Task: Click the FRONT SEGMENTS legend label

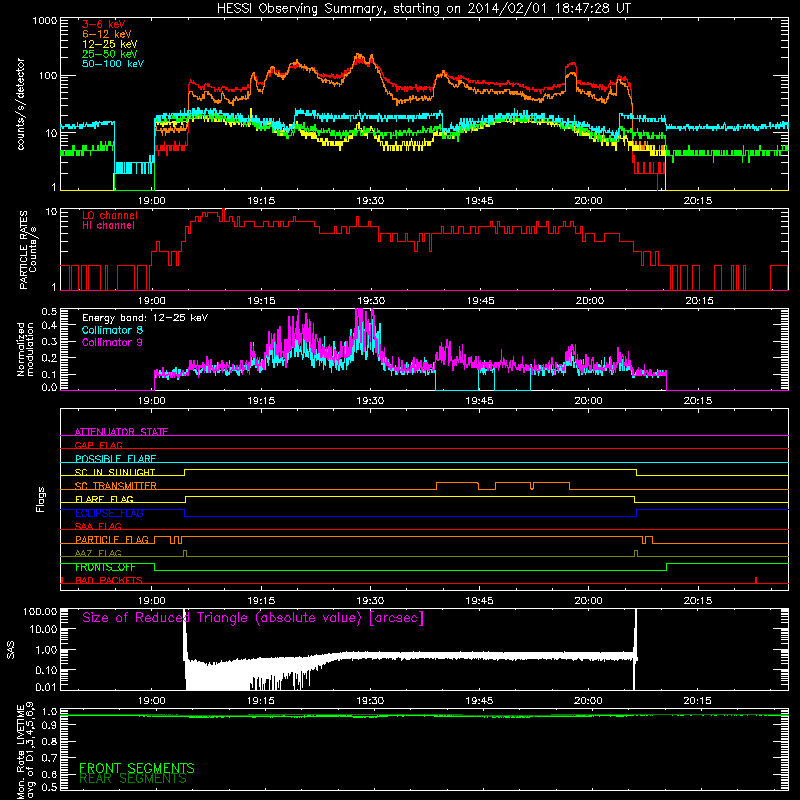Action: coord(137,768)
